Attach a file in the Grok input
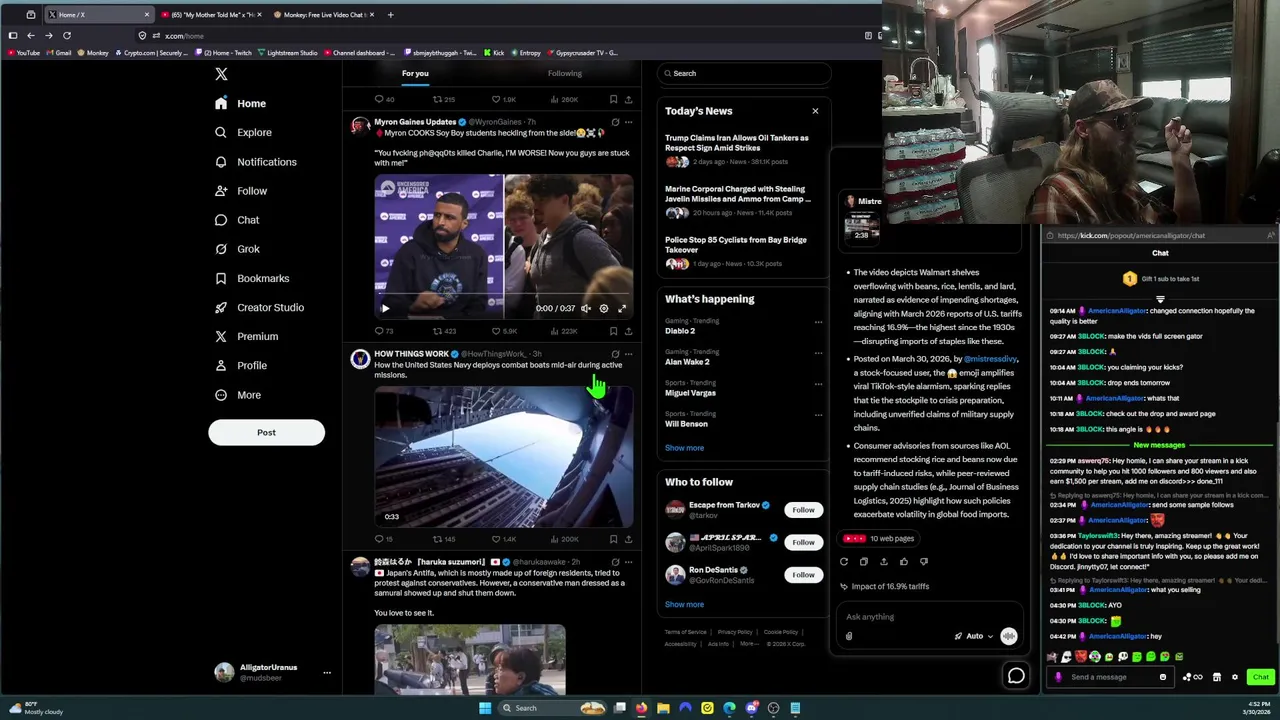The height and width of the screenshot is (720, 1280). pos(849,636)
